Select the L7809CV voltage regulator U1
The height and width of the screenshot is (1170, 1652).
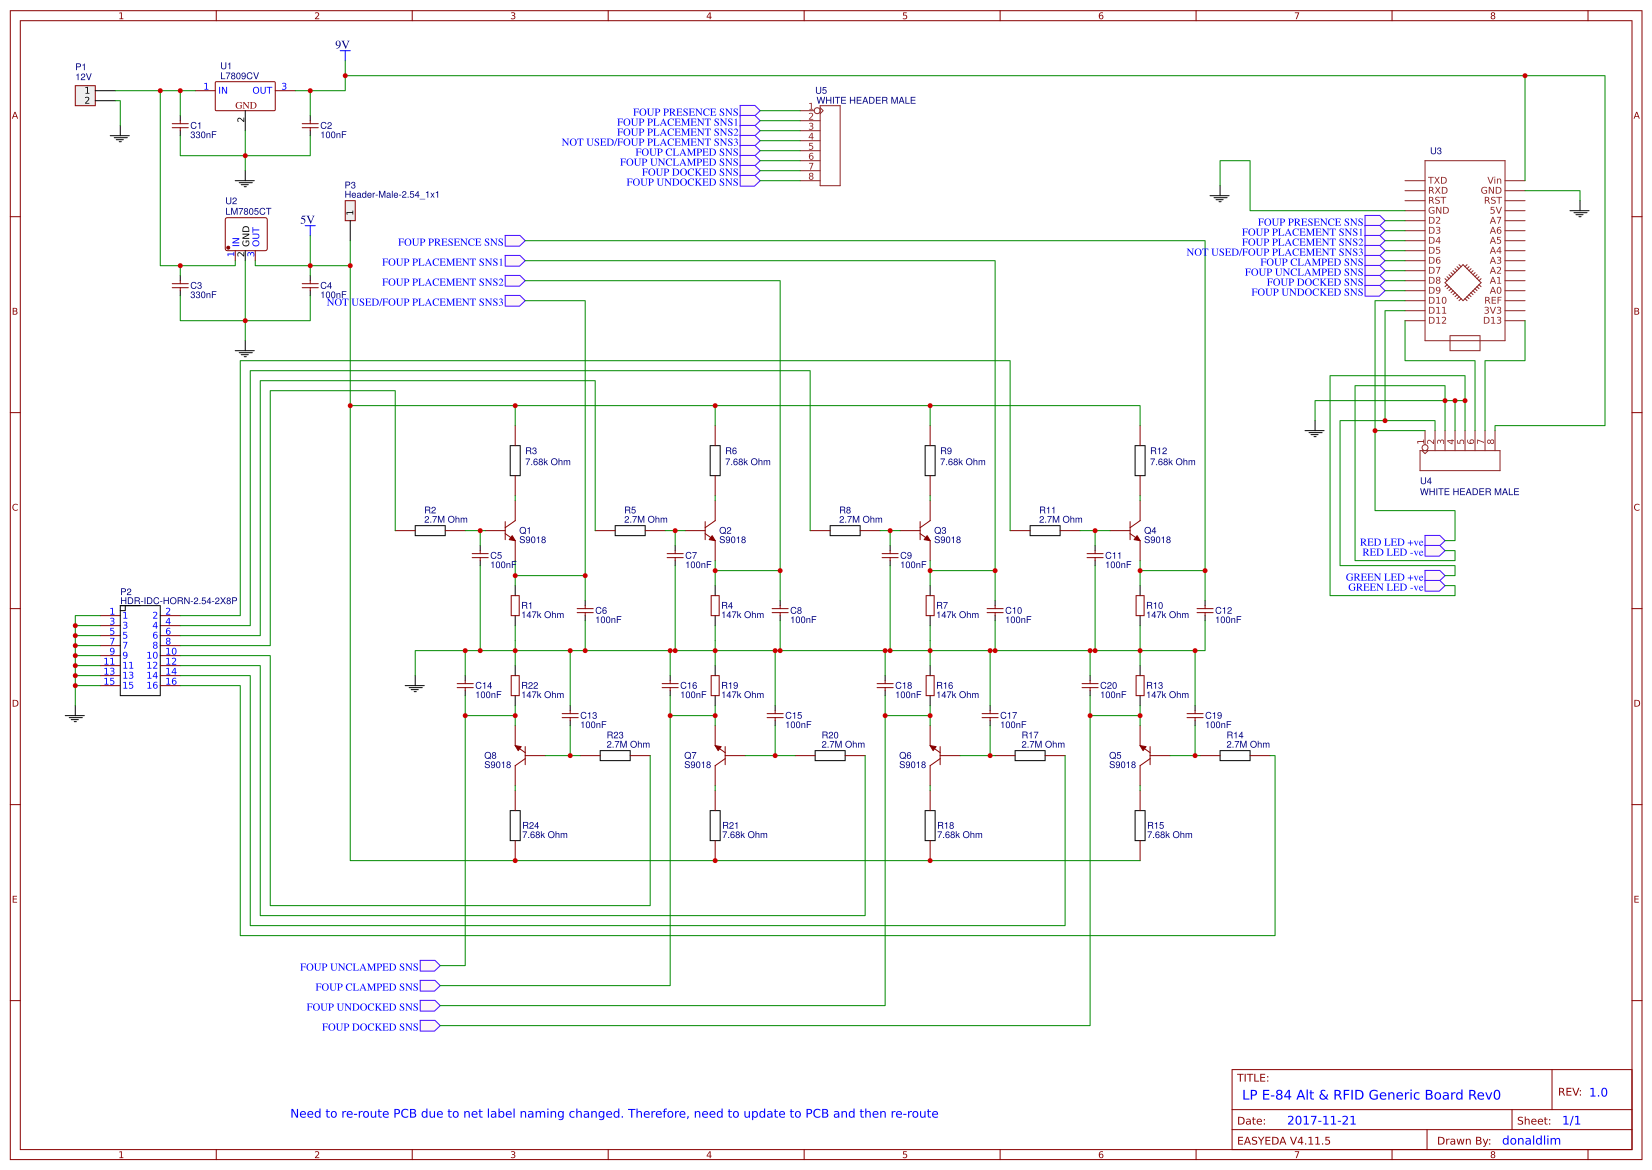click(245, 97)
